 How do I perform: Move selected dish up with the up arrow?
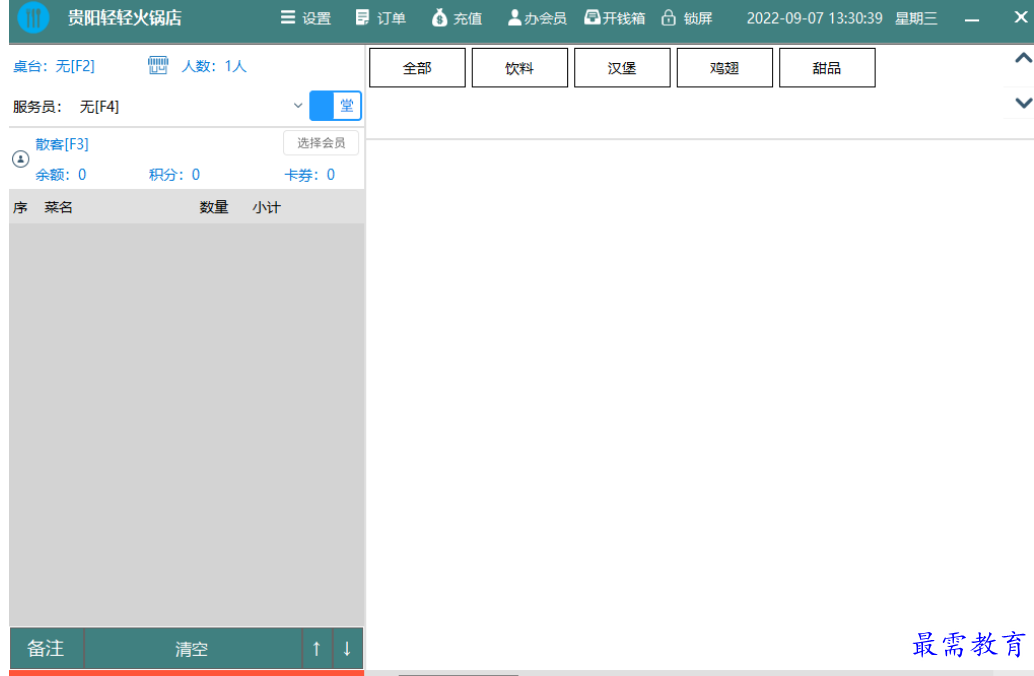(317, 648)
